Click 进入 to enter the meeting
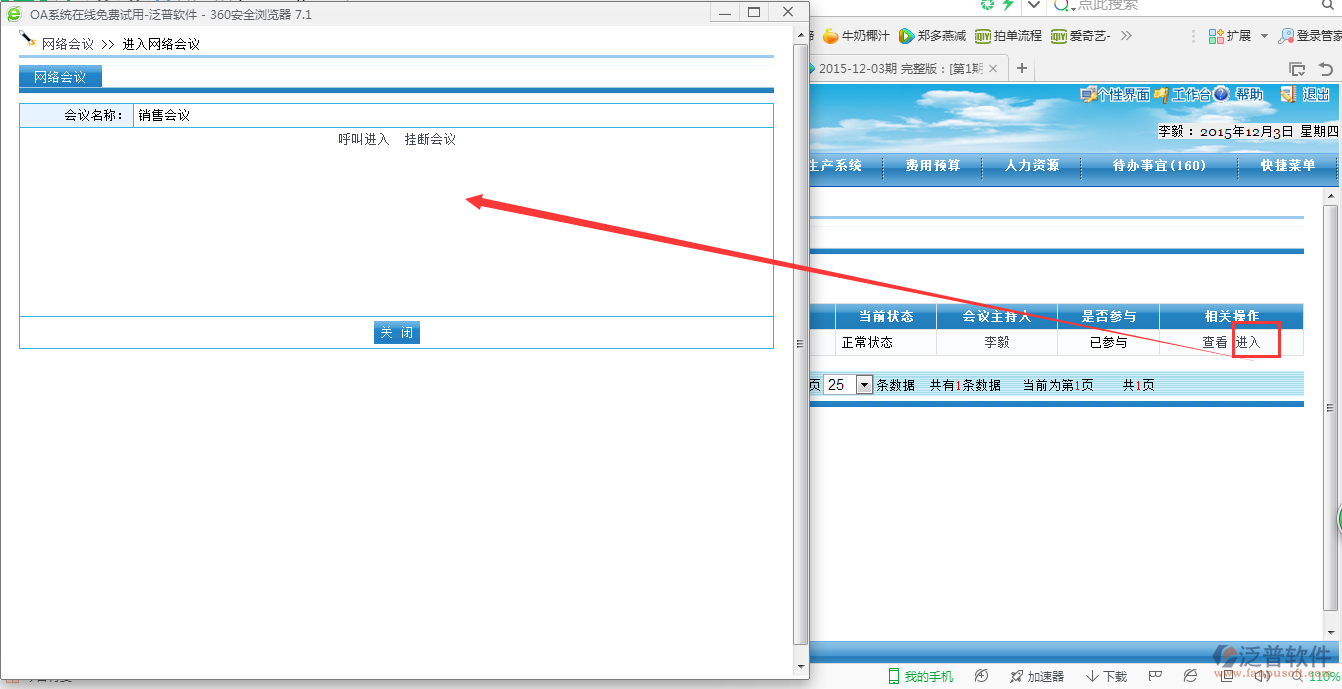This screenshot has height=689, width=1342. pos(1248,342)
